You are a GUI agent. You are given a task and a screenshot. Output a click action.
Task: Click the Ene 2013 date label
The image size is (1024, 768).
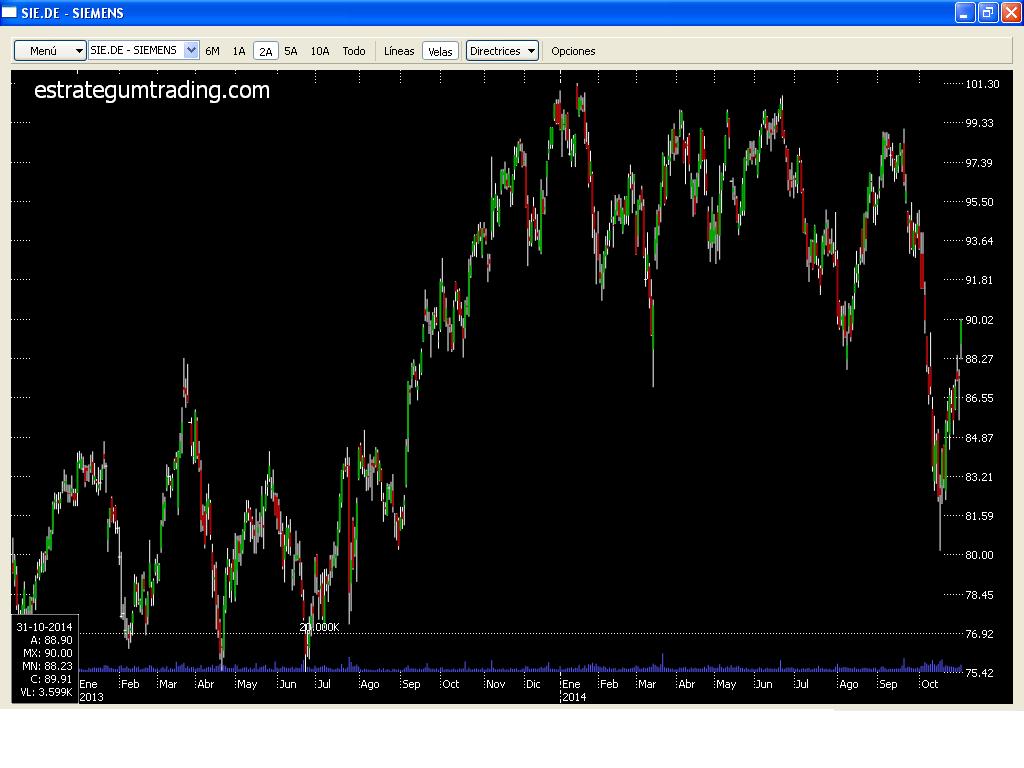pyautogui.click(x=91, y=690)
